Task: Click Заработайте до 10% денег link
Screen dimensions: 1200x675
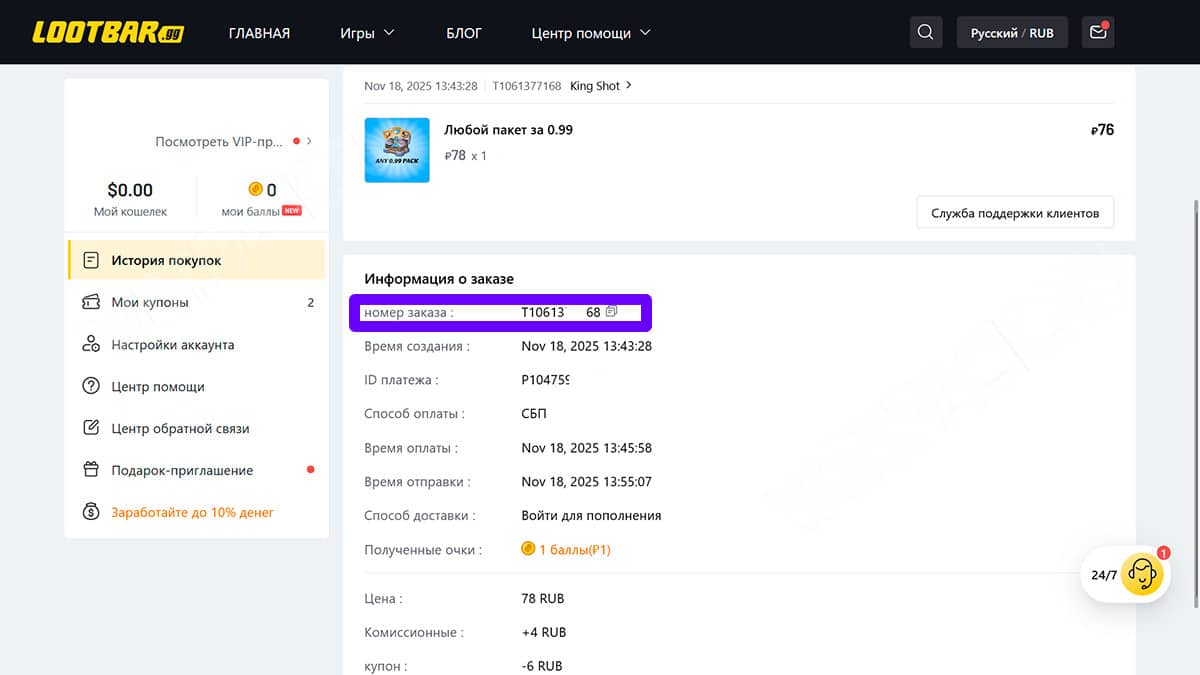Action: pyautogui.click(x=192, y=512)
